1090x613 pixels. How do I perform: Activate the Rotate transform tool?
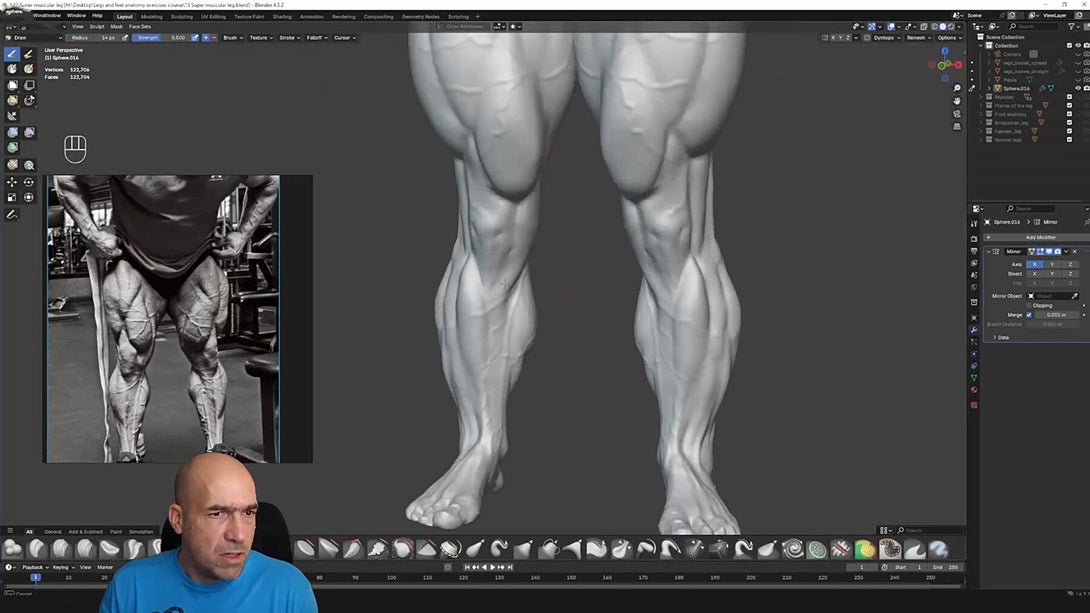point(29,182)
